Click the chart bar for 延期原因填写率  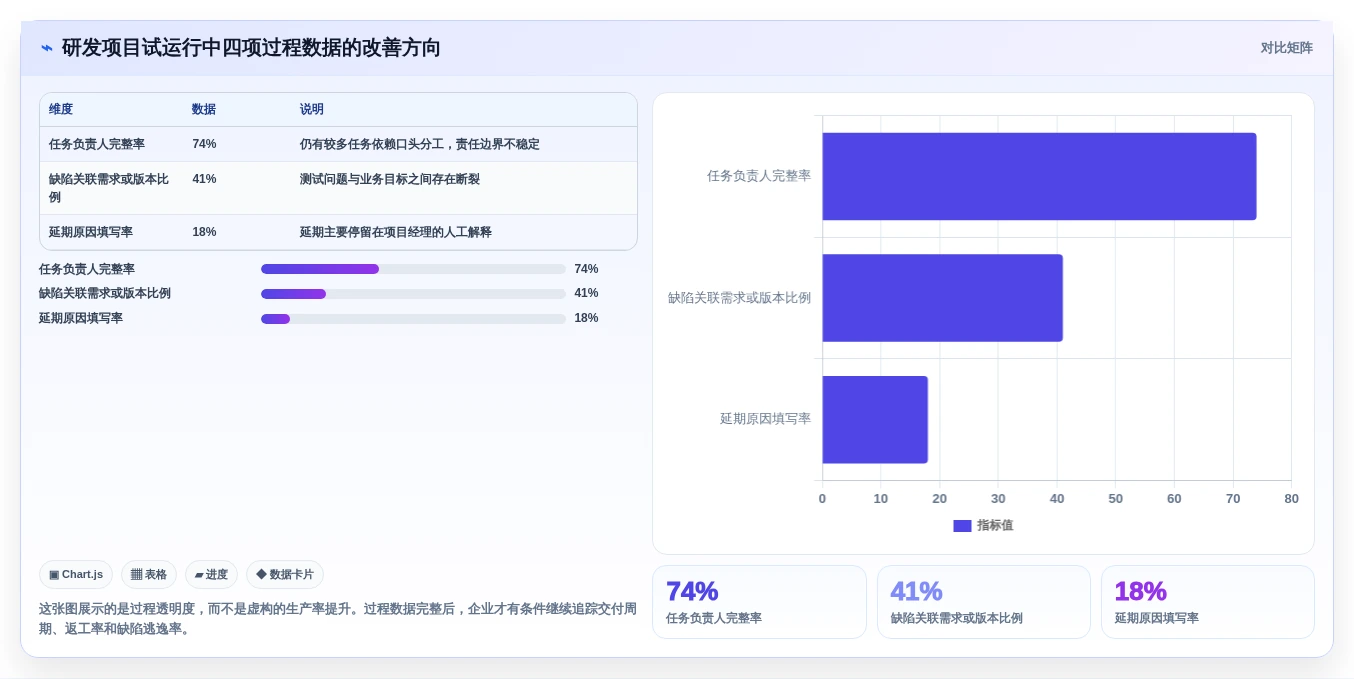pos(875,419)
